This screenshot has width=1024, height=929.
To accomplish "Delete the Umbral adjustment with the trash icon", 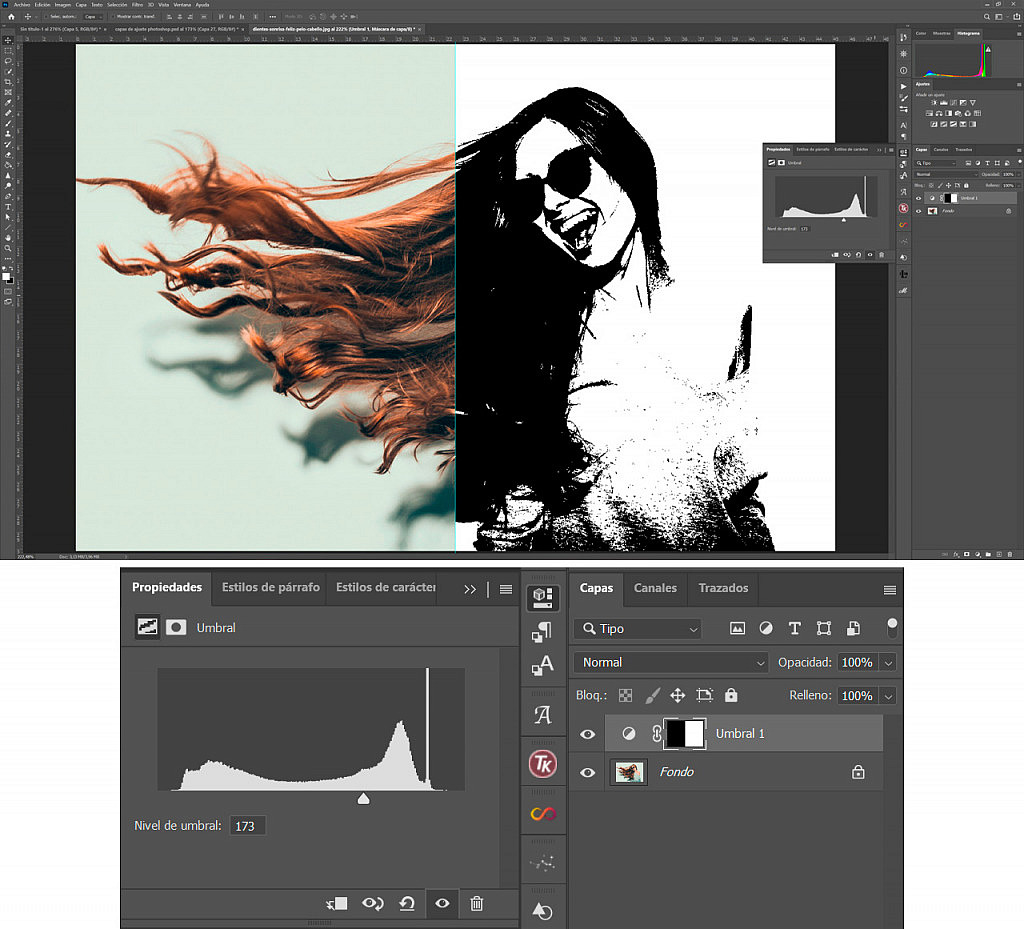I will [477, 903].
